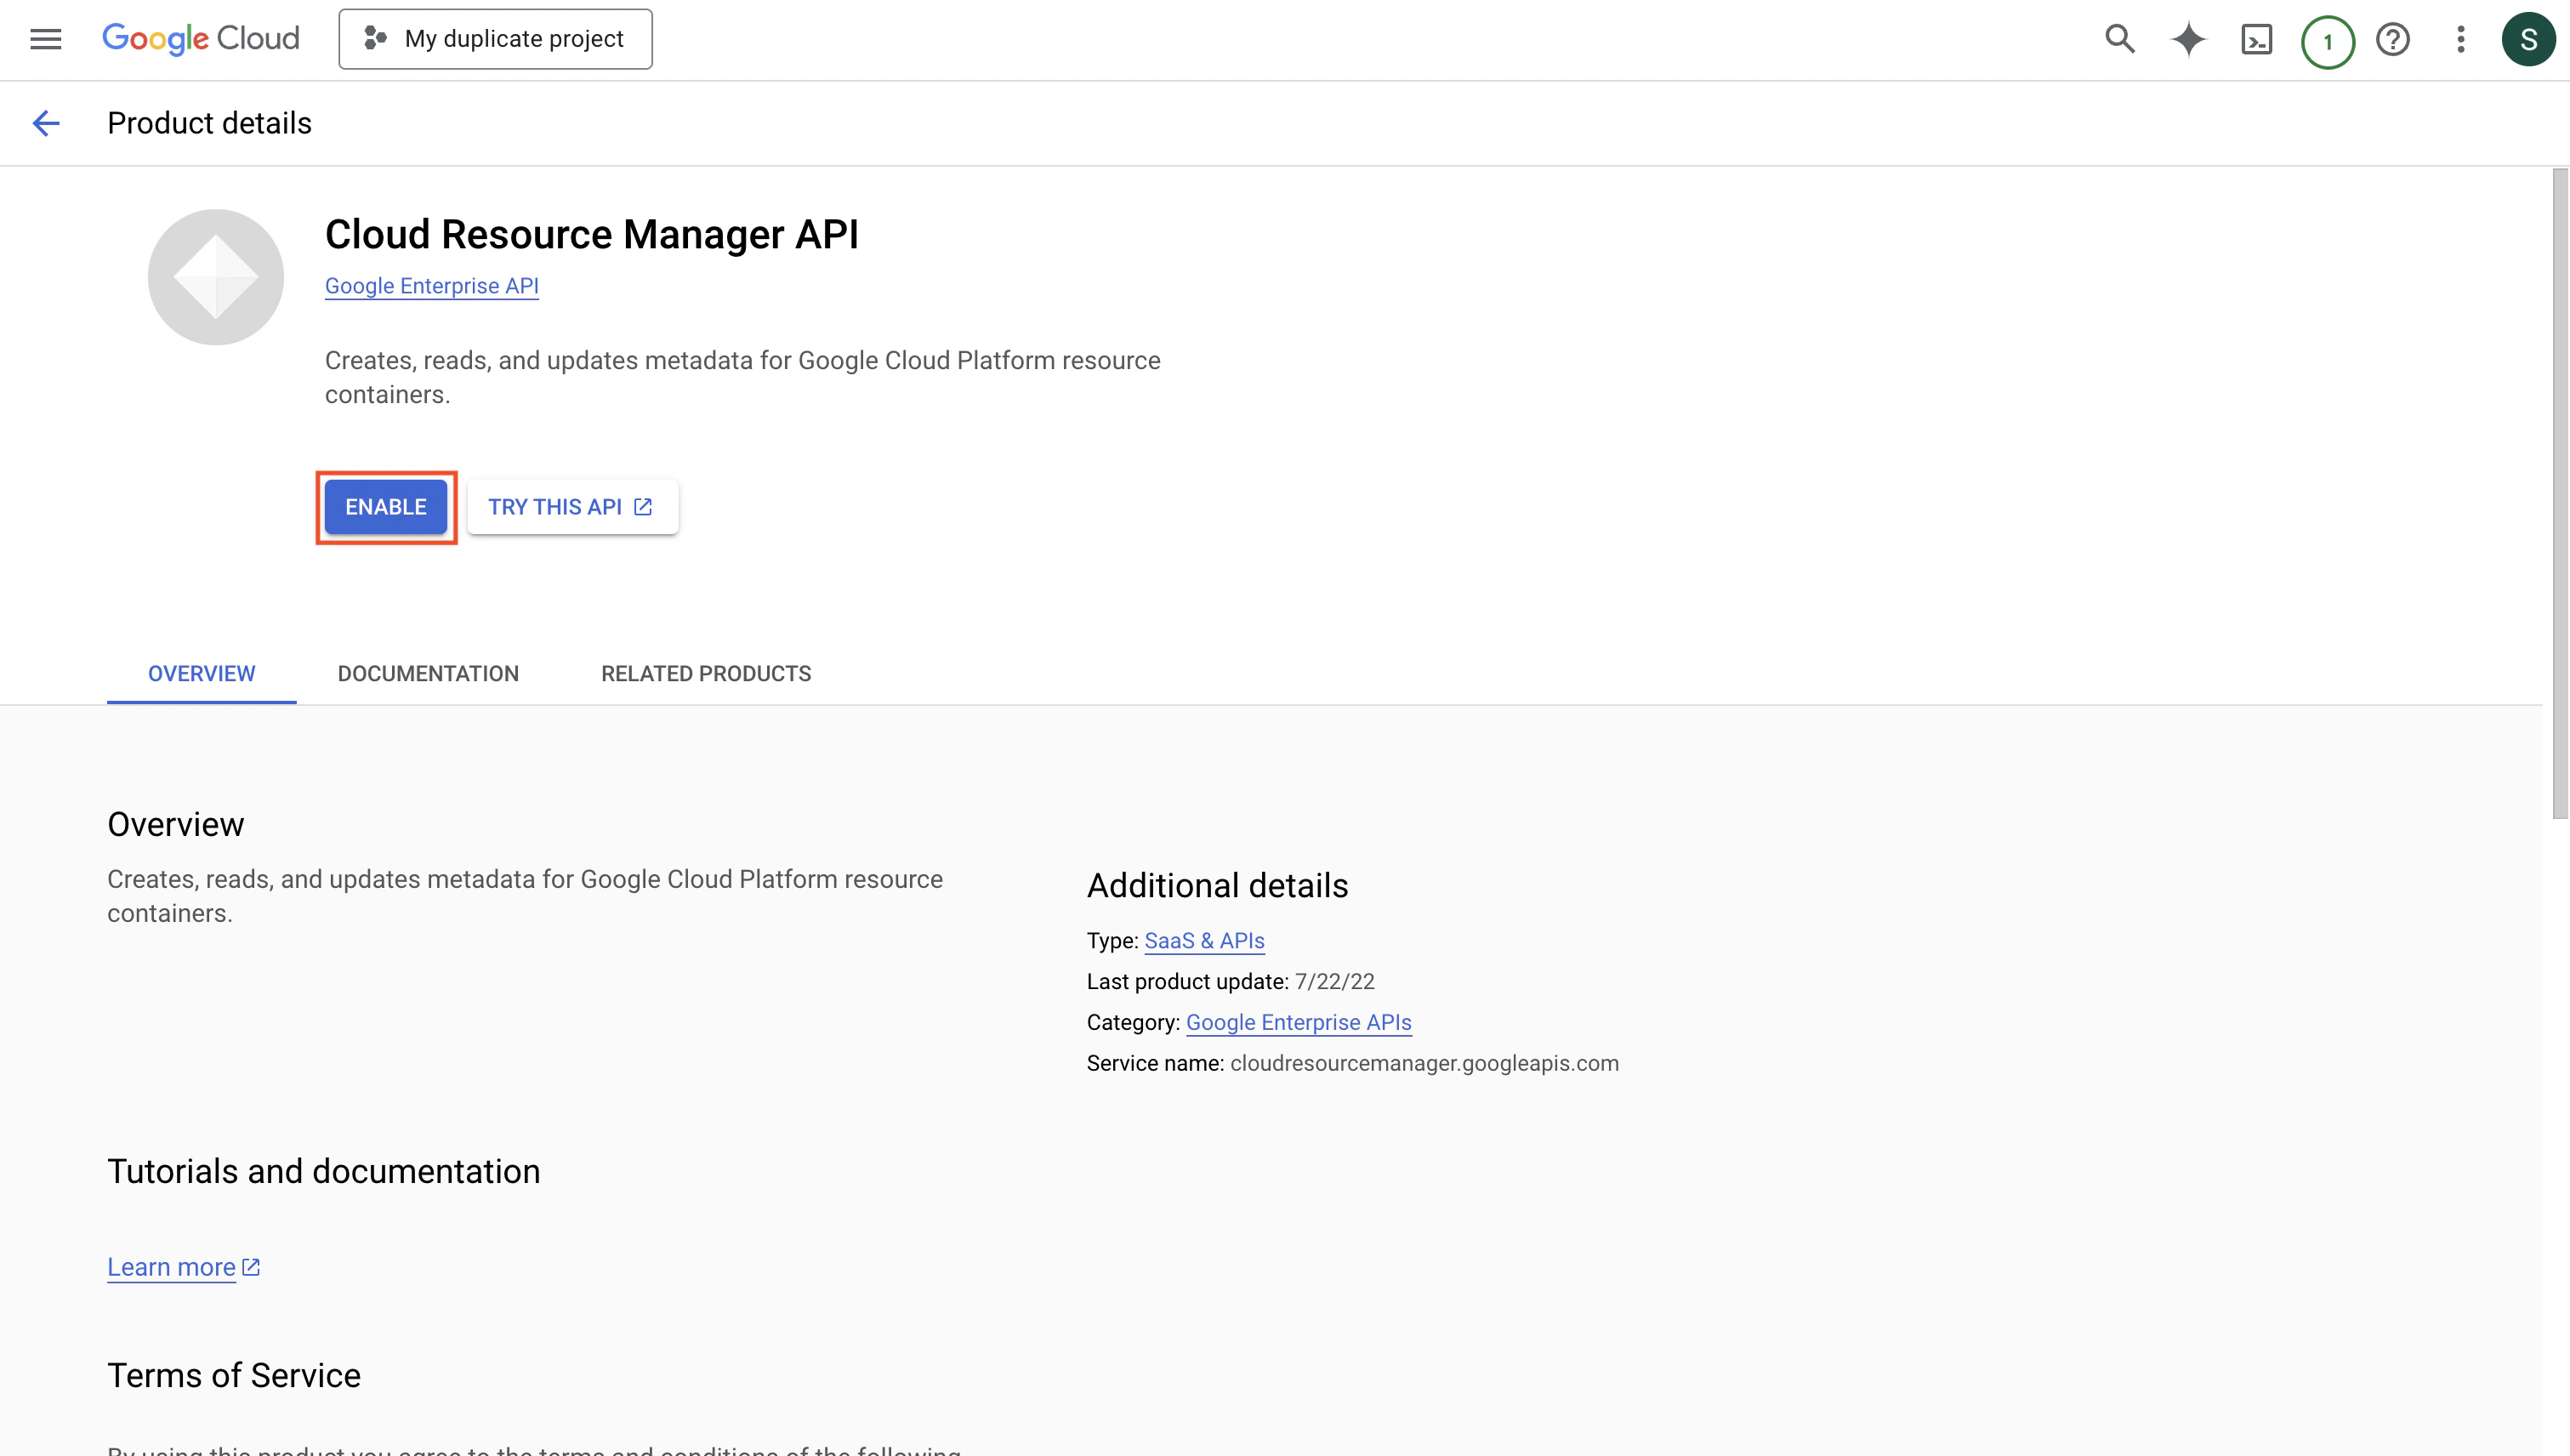
Task: Click the 'Additional details' heading
Action: click(x=1218, y=886)
